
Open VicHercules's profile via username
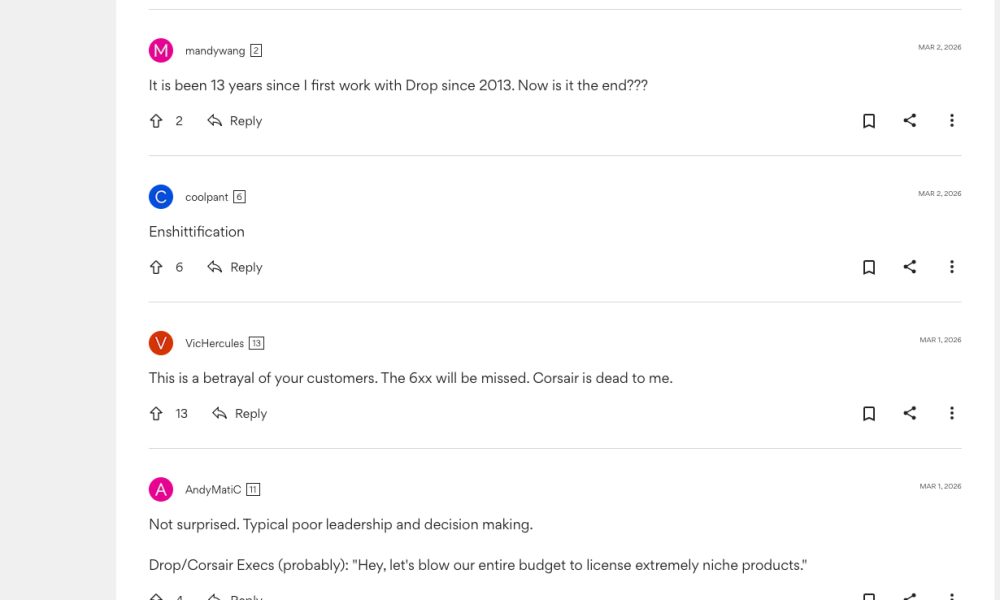[214, 343]
